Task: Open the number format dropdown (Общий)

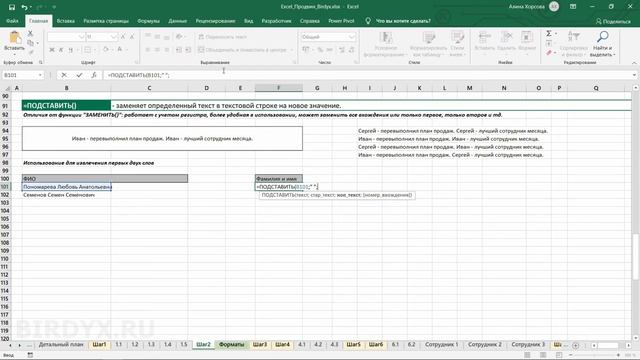Action: 352,37
